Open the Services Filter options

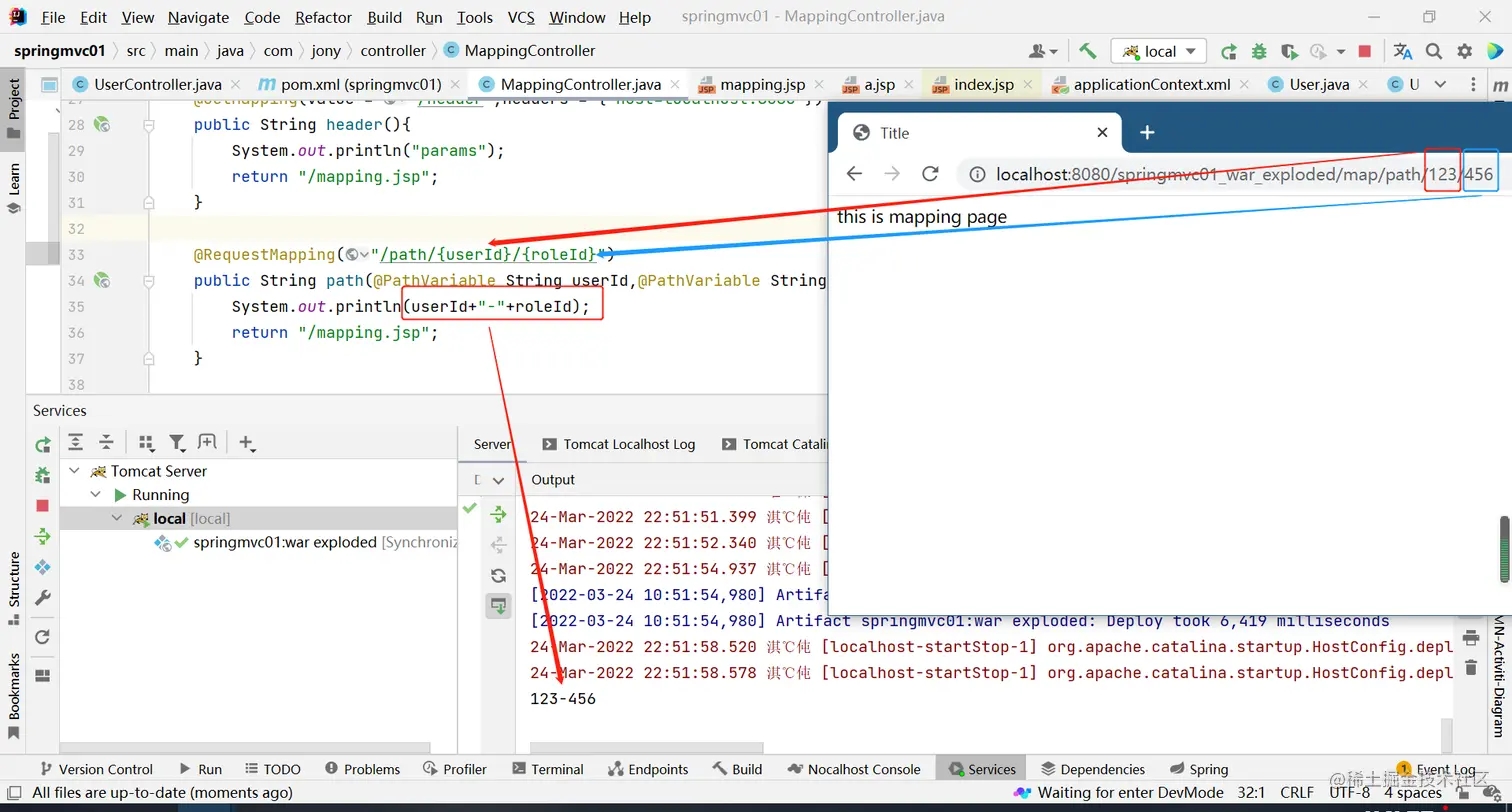point(177,443)
